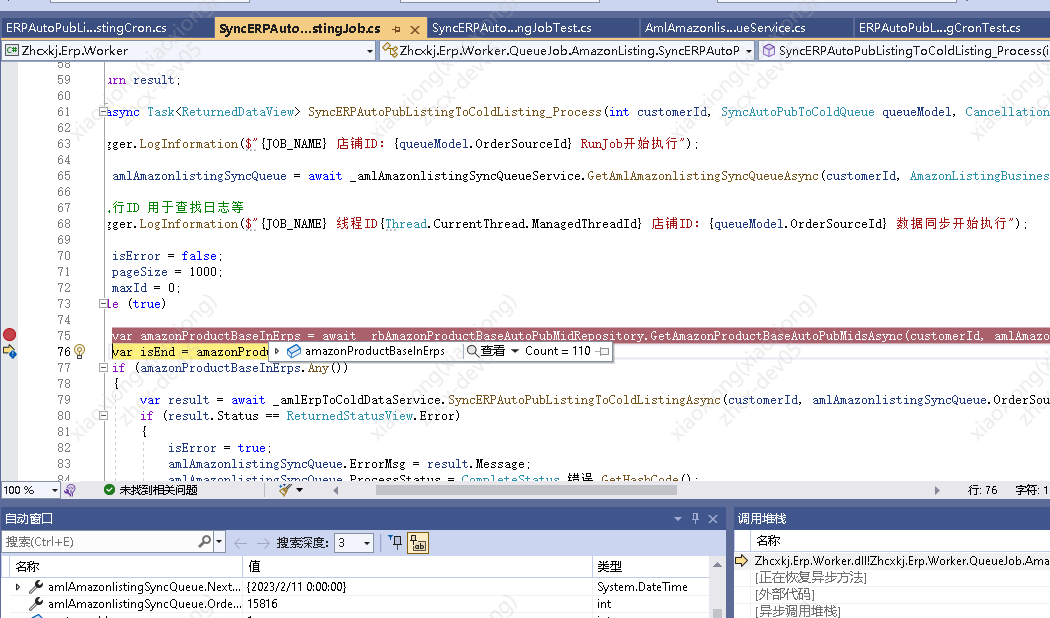Collapse the code block on line 61
The image size is (1050, 618).
103,112
